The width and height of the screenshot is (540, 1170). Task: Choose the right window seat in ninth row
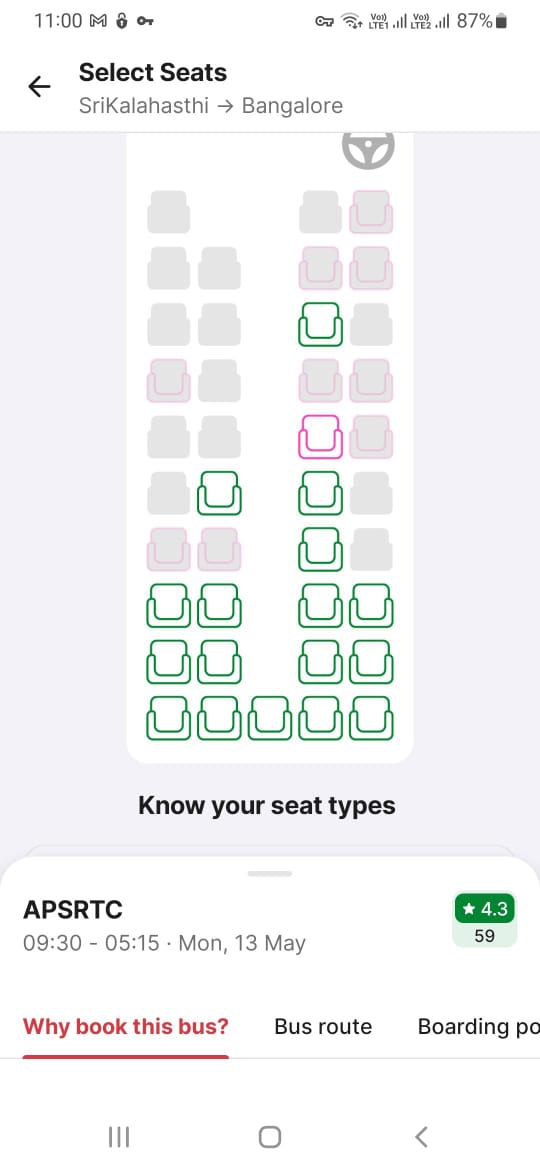[x=371, y=661]
